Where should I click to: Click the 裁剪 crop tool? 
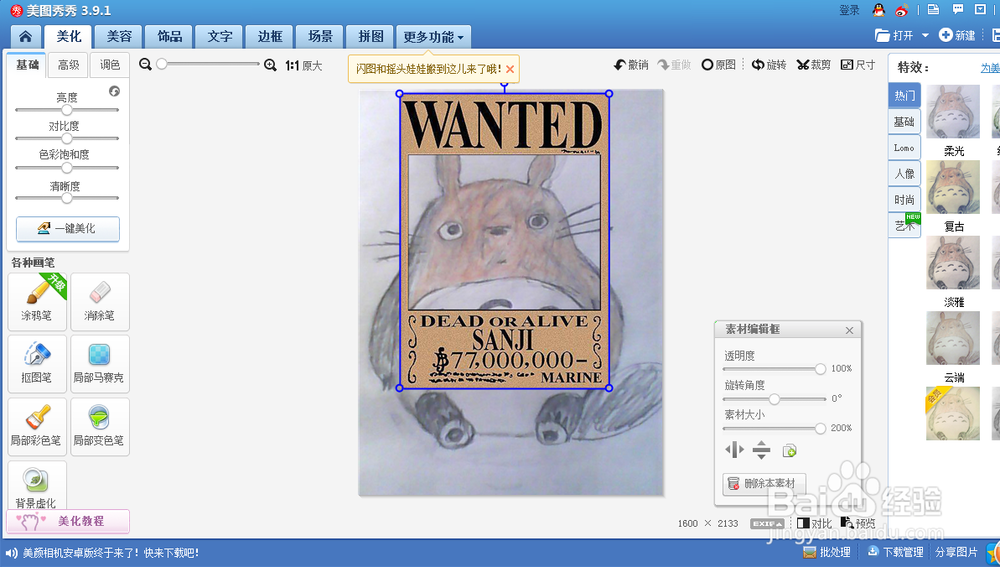(813, 64)
